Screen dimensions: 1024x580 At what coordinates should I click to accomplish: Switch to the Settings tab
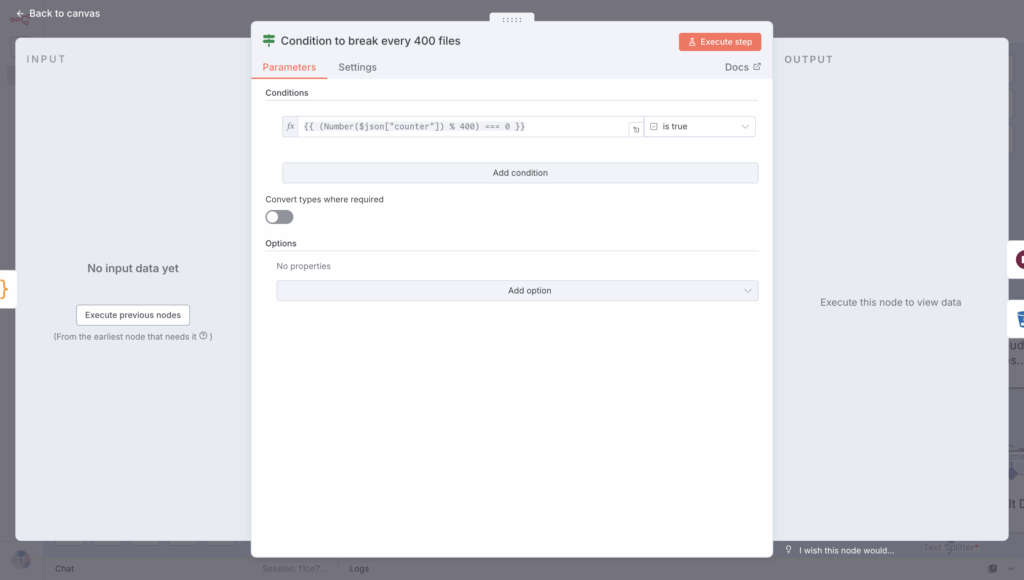(x=357, y=67)
